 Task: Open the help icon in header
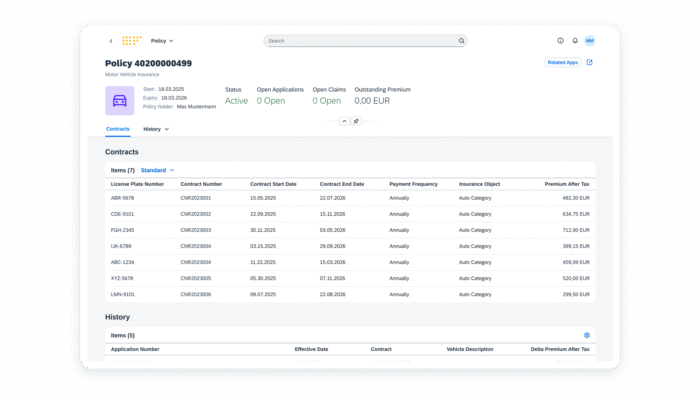[x=560, y=41]
